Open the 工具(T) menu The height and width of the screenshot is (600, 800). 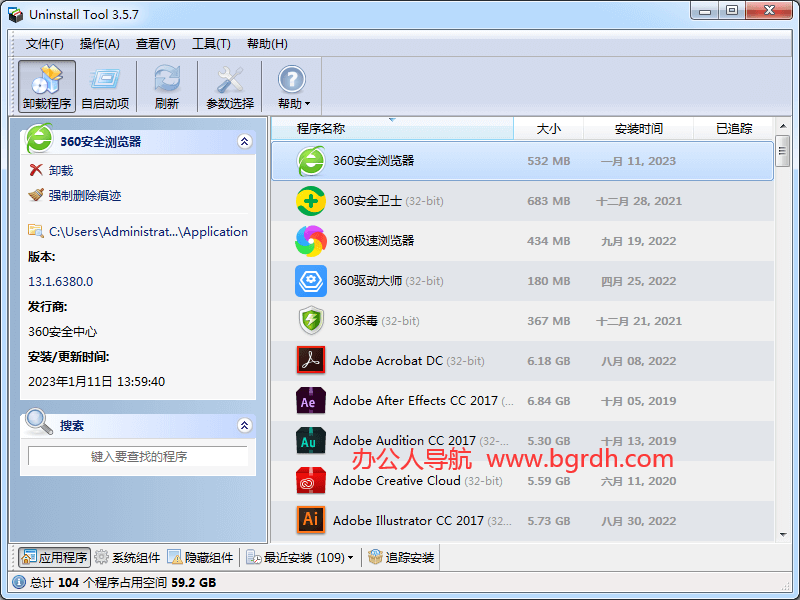(211, 44)
